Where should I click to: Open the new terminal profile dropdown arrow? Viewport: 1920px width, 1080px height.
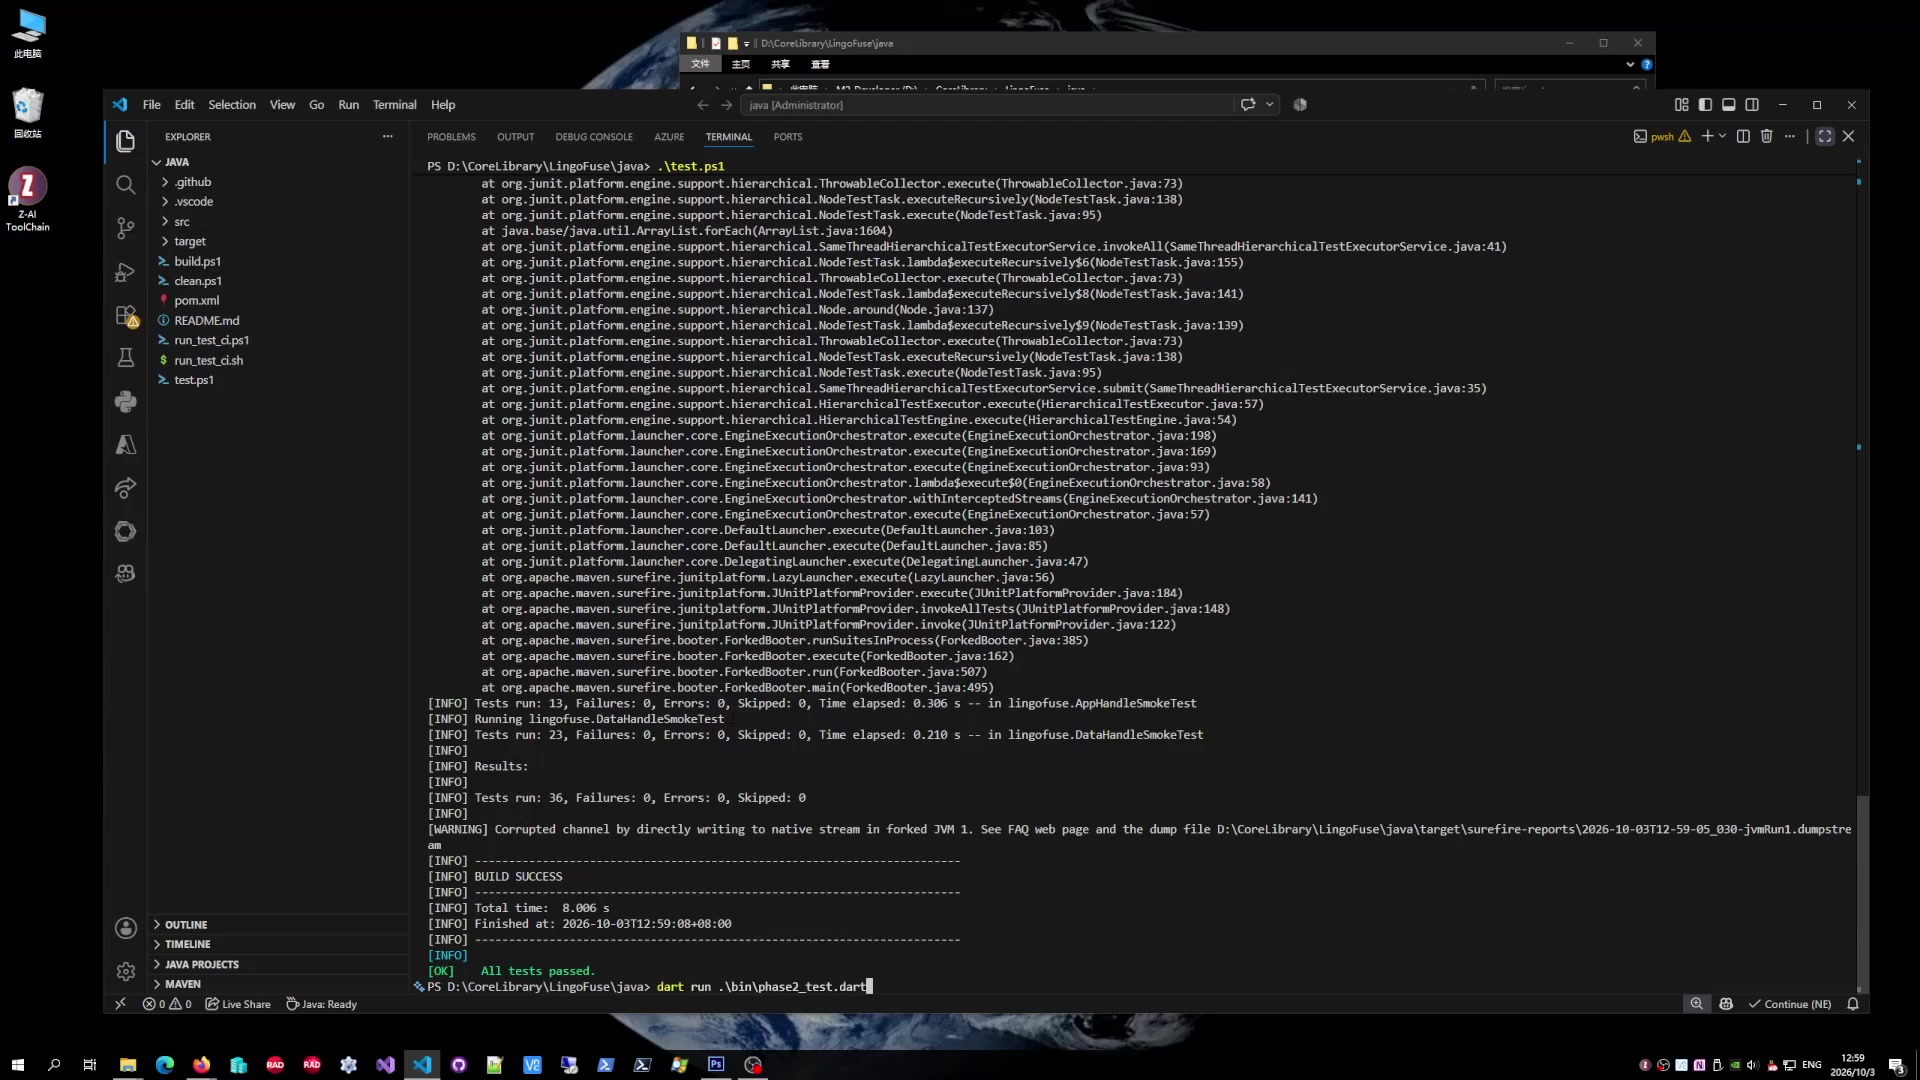point(1722,136)
